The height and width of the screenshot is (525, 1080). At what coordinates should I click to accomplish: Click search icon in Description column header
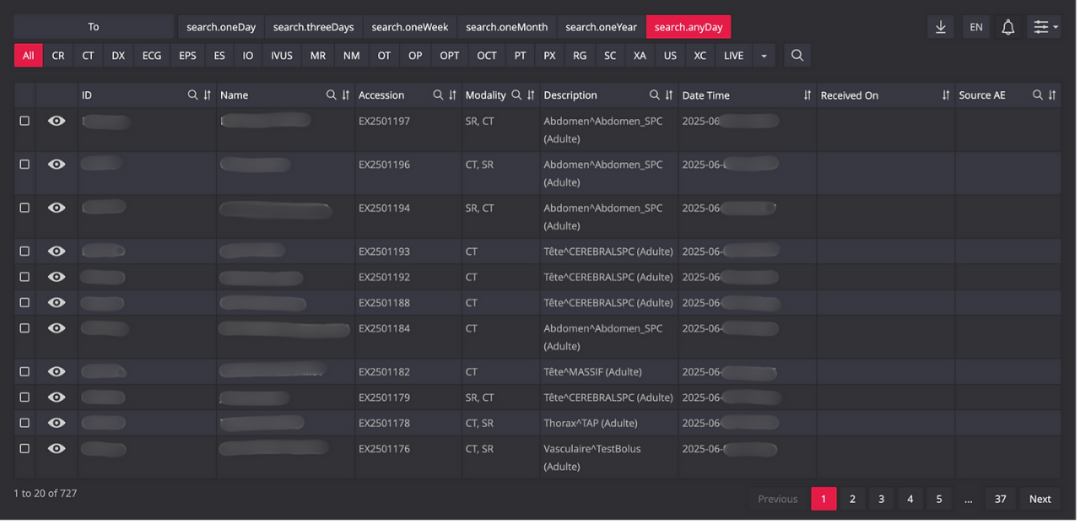(655, 95)
